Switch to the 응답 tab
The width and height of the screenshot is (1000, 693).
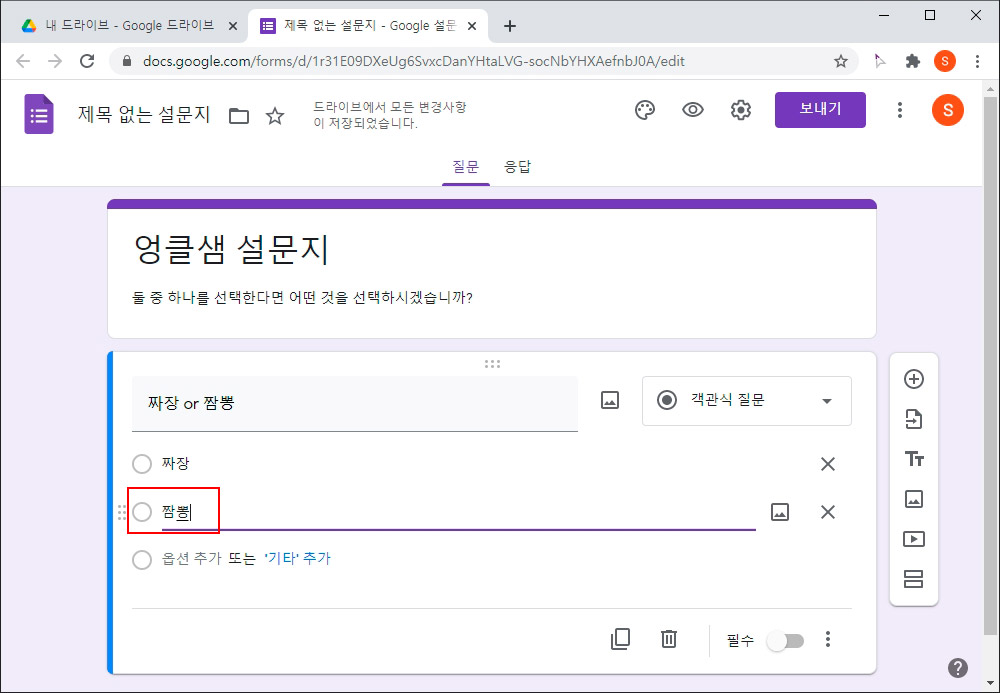coord(518,167)
